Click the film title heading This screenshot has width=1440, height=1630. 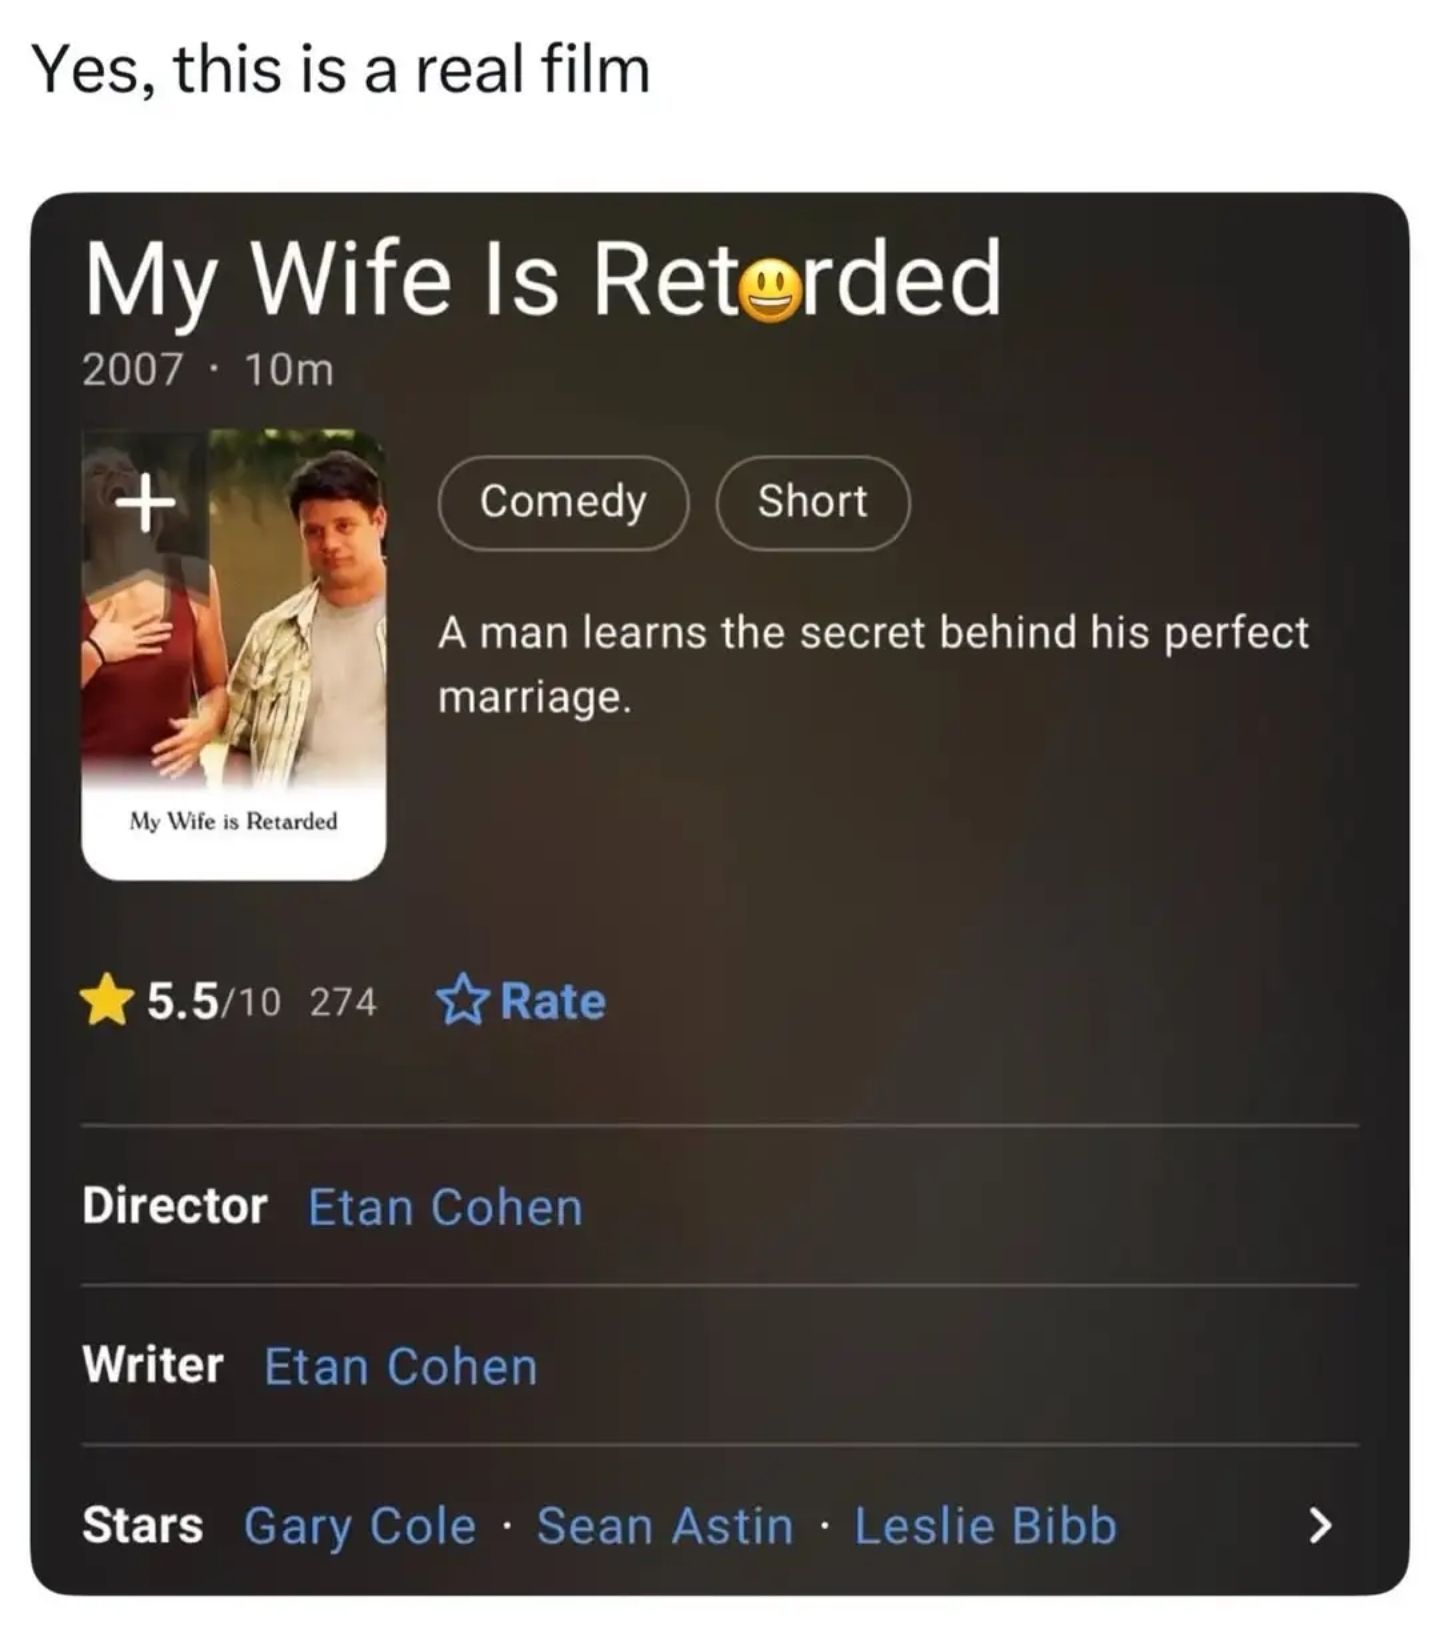pos(542,282)
